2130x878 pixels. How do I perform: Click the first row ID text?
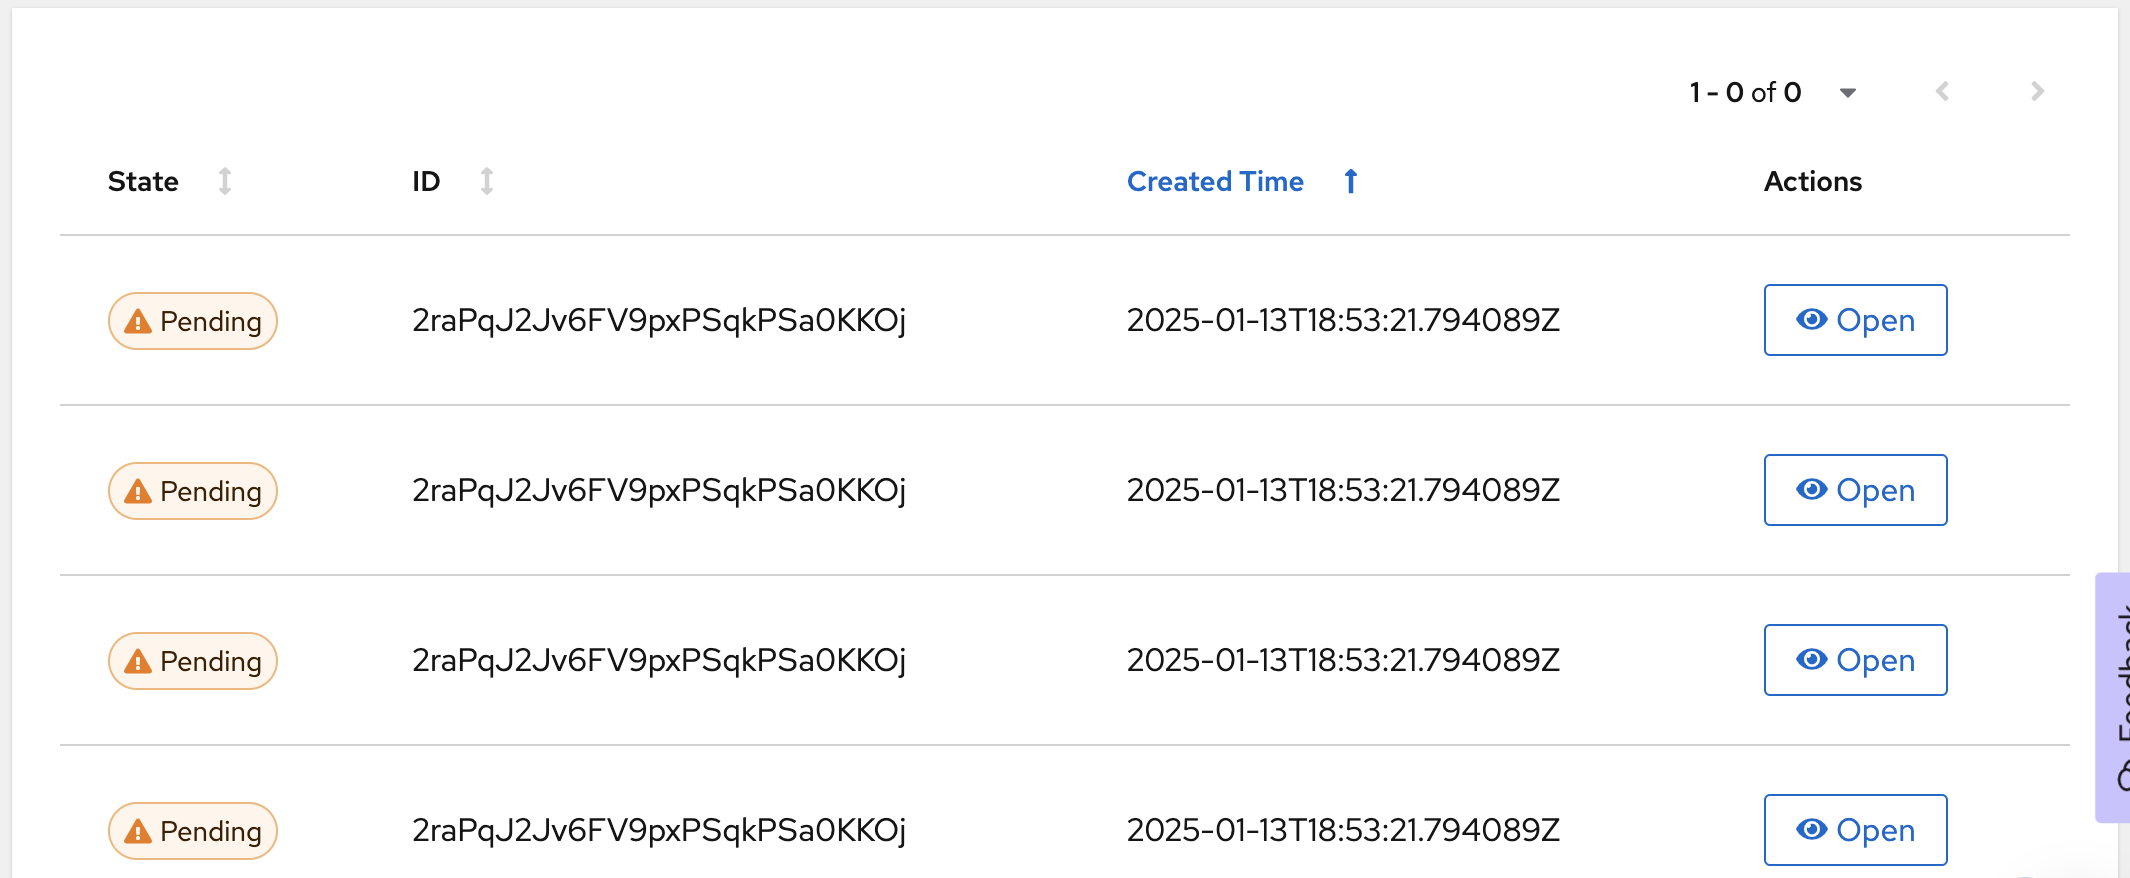659,320
